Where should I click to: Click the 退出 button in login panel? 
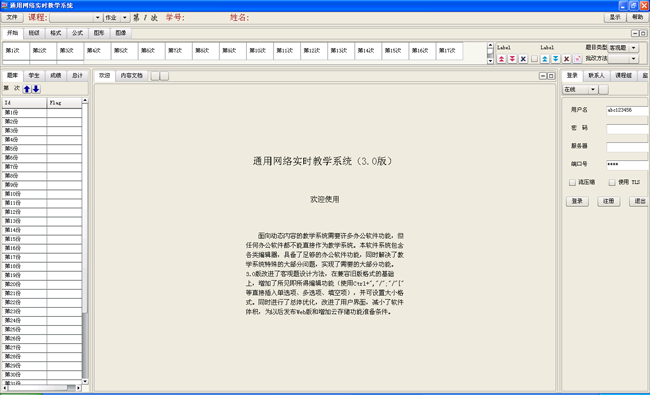coord(640,201)
